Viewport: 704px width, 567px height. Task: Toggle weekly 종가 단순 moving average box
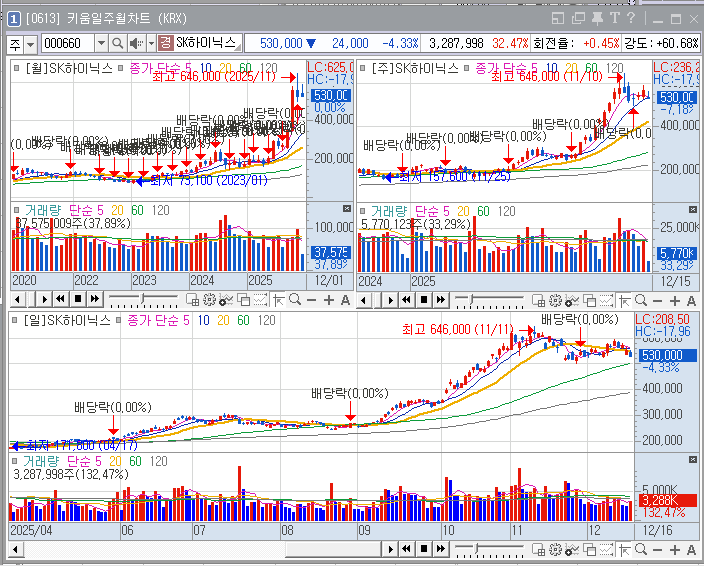(466, 68)
